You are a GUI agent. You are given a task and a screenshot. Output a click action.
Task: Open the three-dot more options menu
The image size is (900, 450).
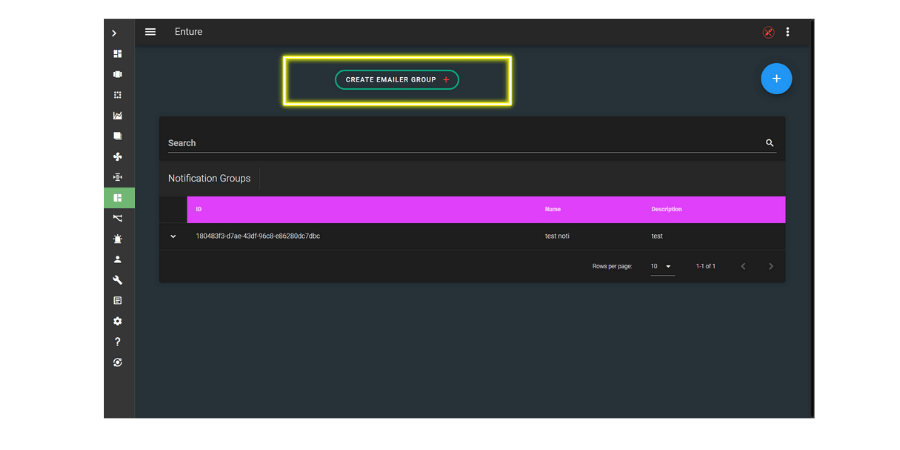[x=788, y=32]
